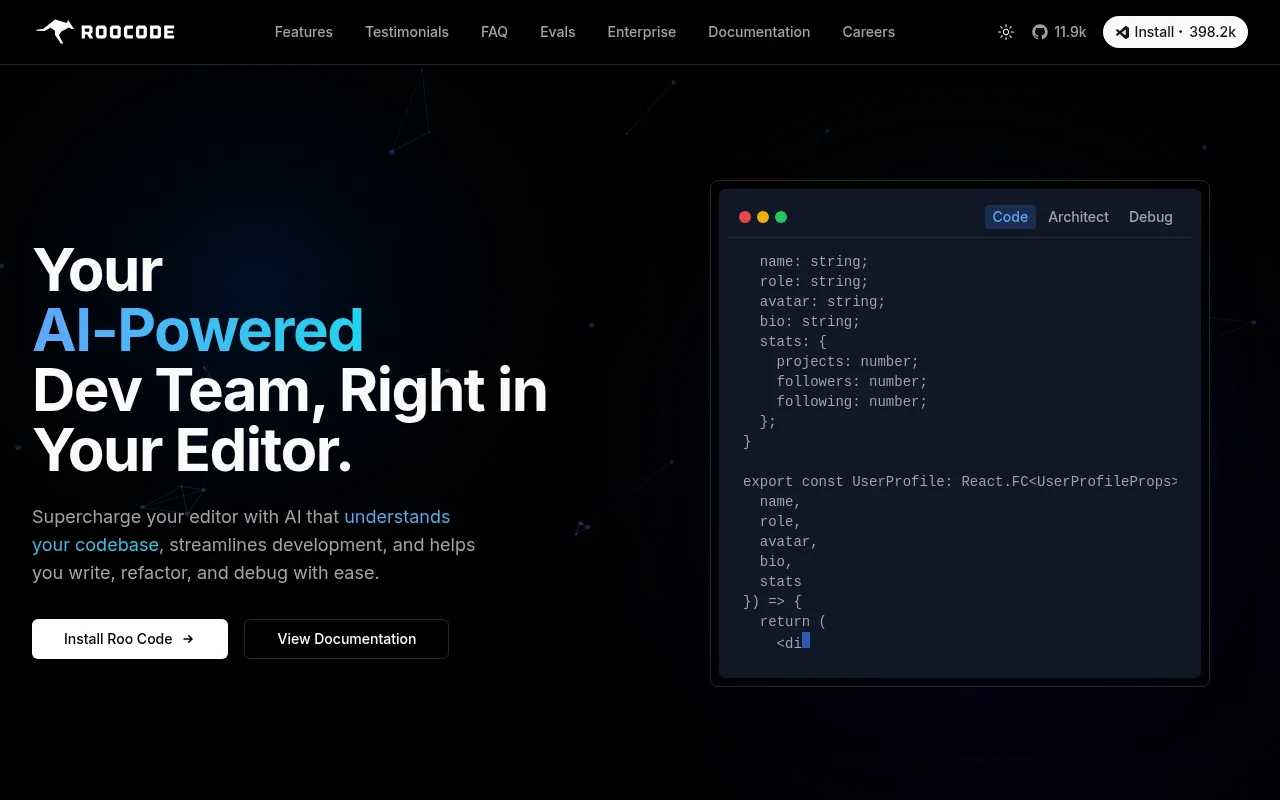Open the Enterprise nav item
The height and width of the screenshot is (800, 1280).
click(x=641, y=32)
